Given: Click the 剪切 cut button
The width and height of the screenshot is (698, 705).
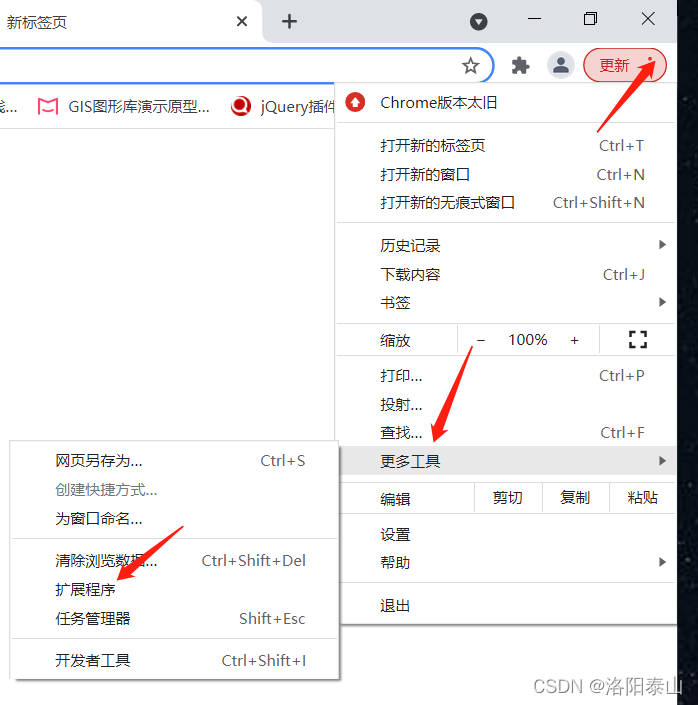Looking at the screenshot, I should pos(508,498).
